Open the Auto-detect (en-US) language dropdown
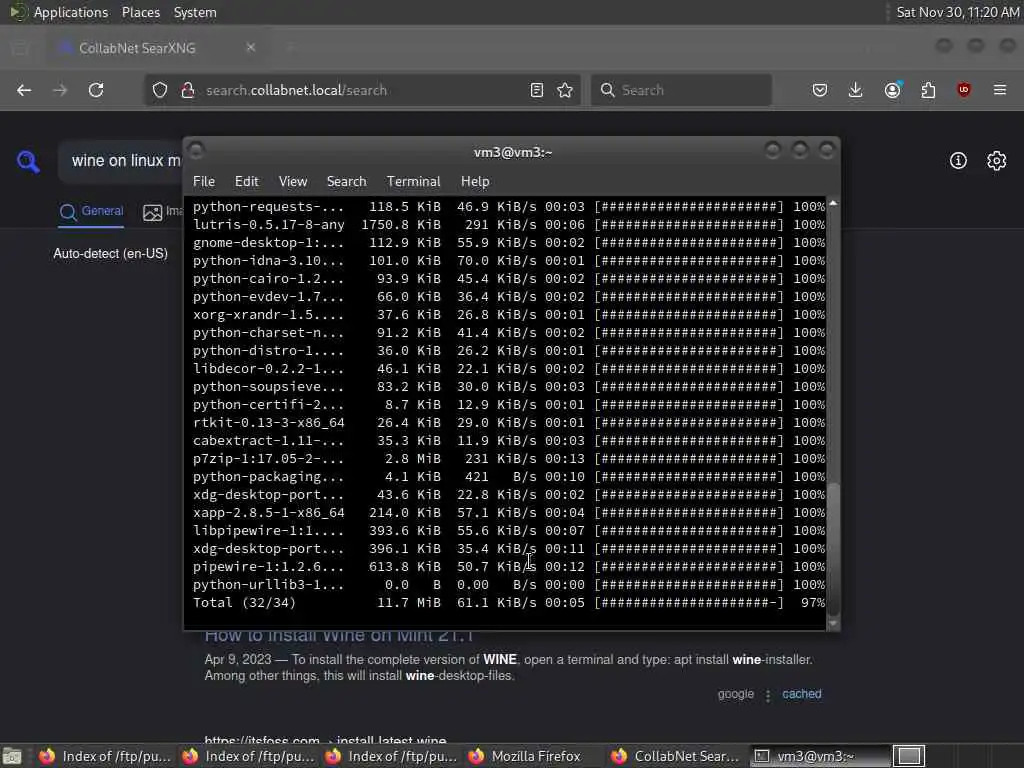This screenshot has width=1024, height=768. 110,253
